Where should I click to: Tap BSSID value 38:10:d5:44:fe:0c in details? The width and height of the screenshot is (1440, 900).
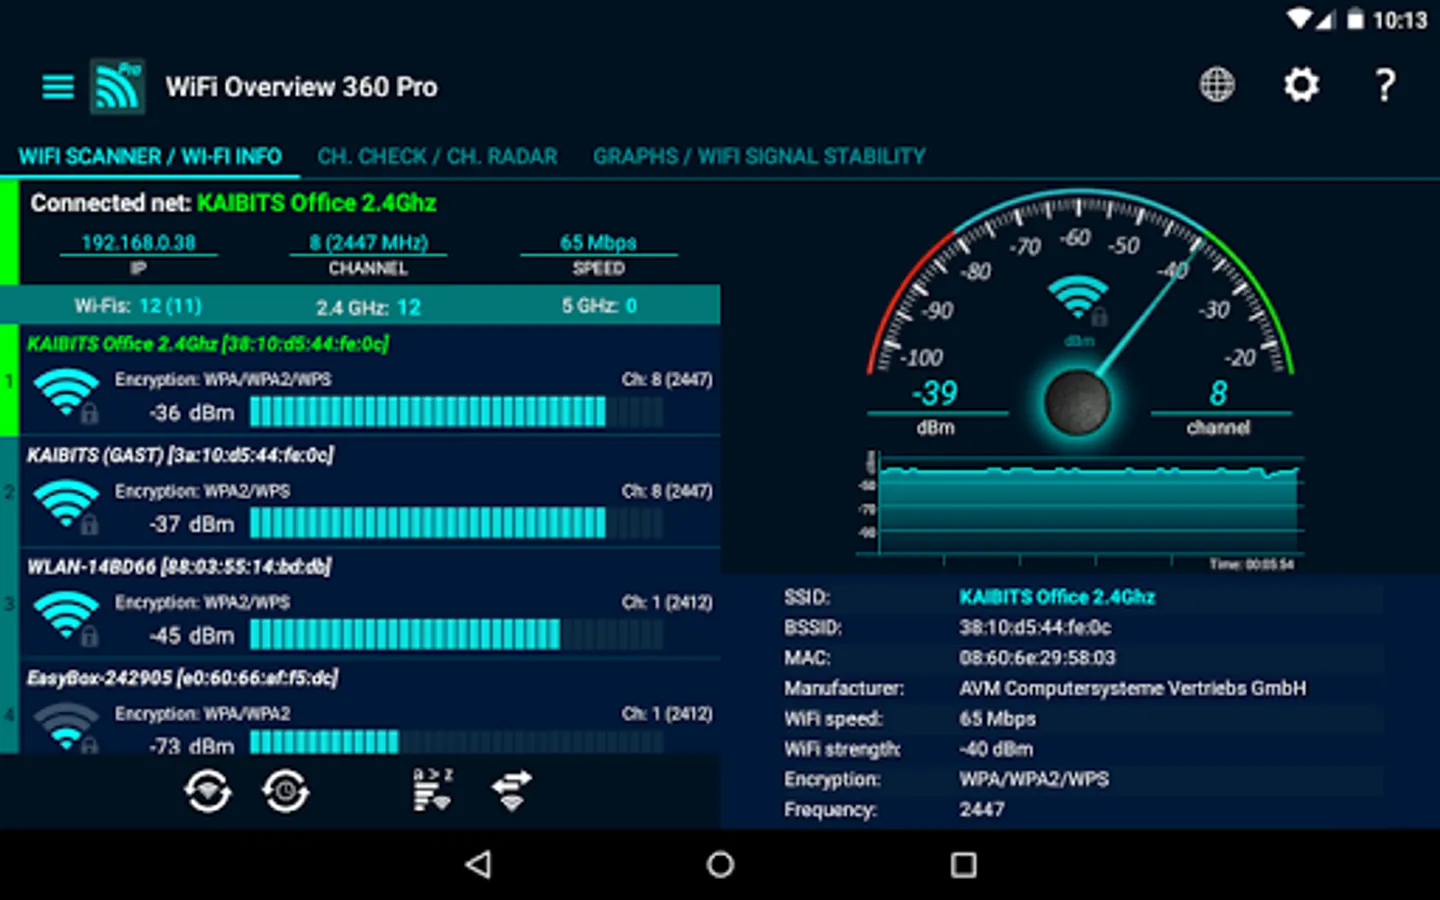[x=1035, y=628]
